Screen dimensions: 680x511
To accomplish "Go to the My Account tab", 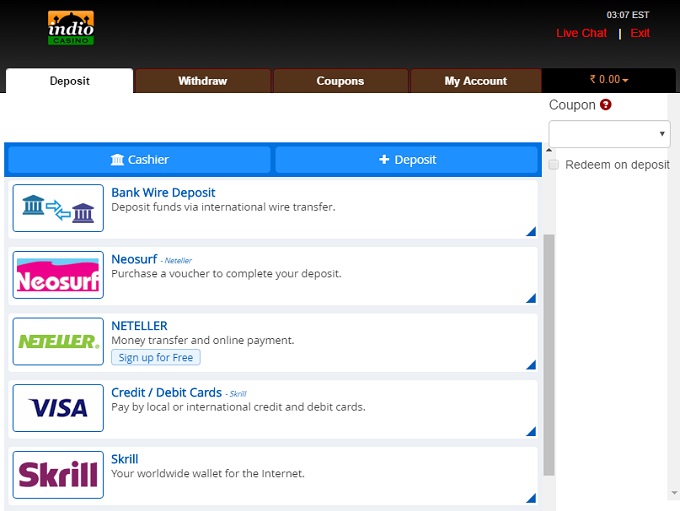I will pos(475,81).
